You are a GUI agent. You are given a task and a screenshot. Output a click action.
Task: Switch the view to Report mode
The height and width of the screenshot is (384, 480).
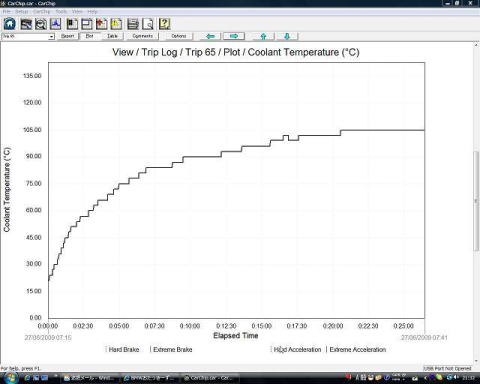click(68, 36)
